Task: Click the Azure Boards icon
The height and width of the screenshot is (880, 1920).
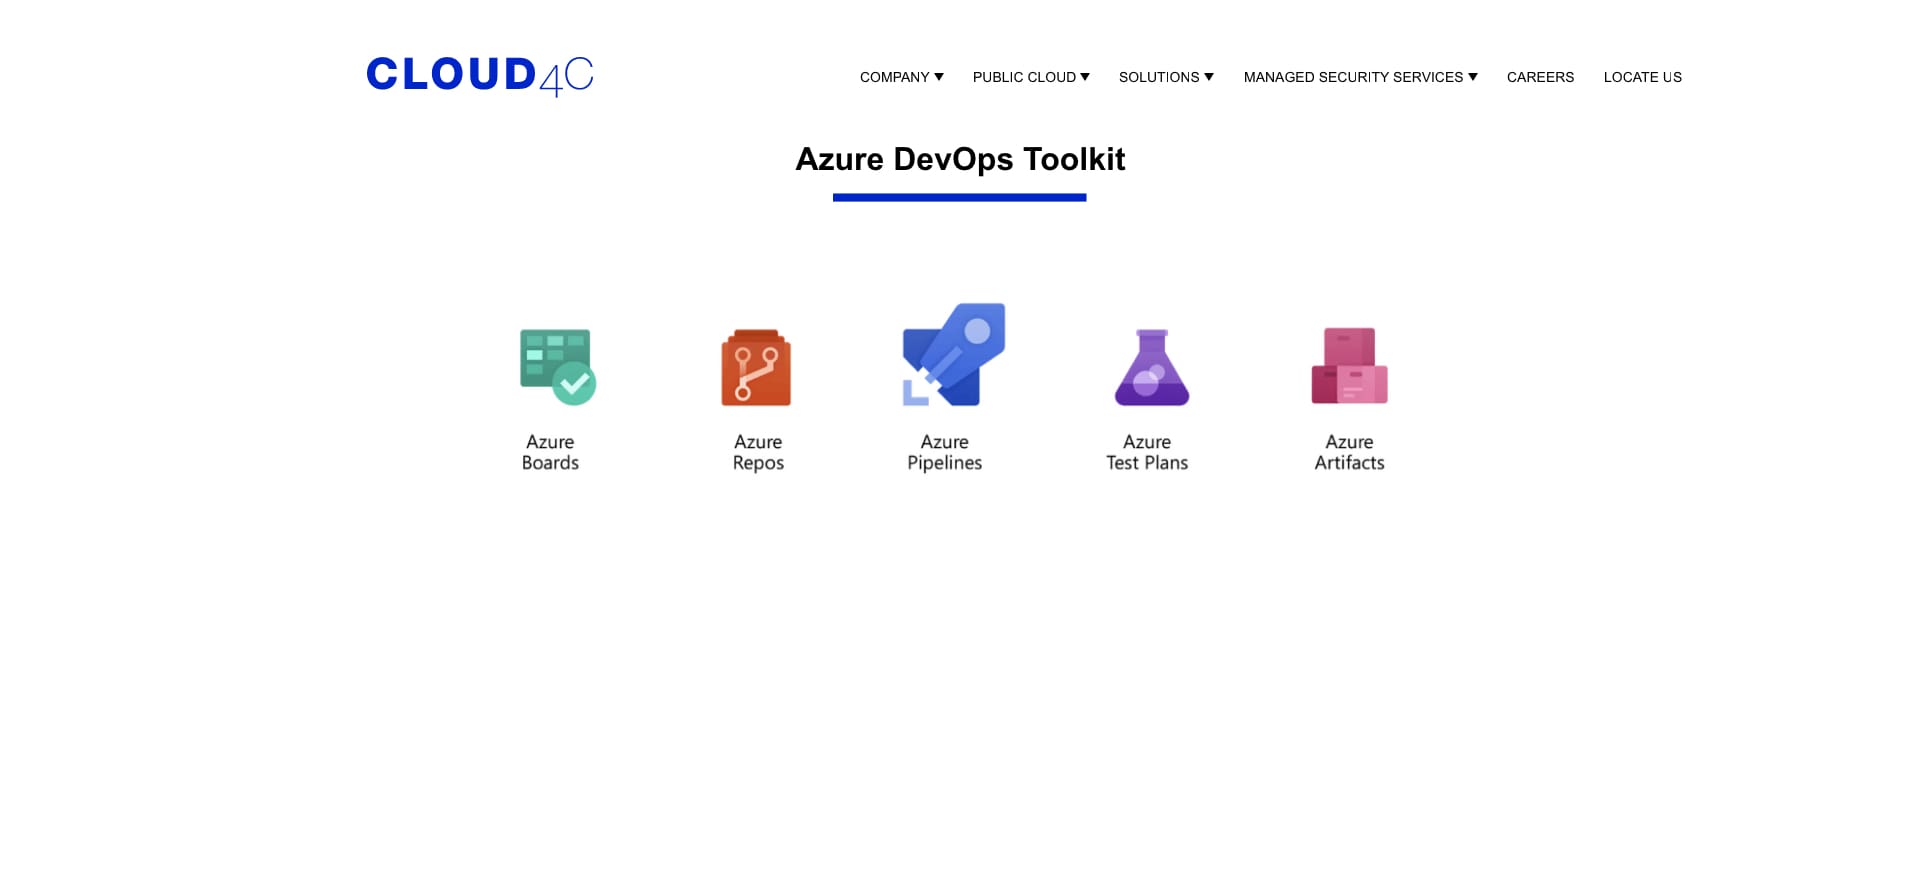Action: (558, 367)
